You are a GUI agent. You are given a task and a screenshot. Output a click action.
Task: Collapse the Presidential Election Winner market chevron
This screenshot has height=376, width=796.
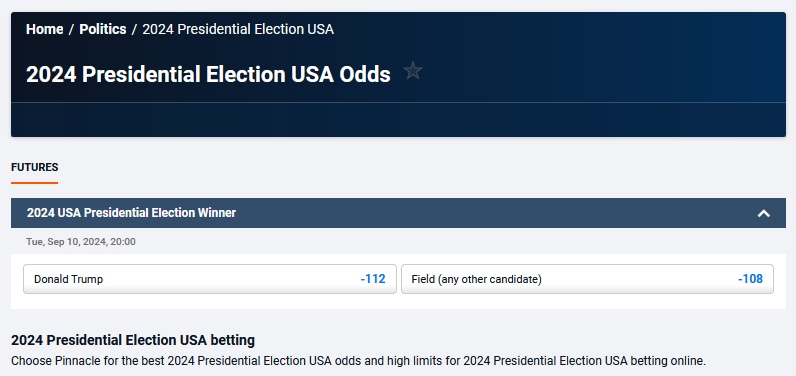pos(764,214)
